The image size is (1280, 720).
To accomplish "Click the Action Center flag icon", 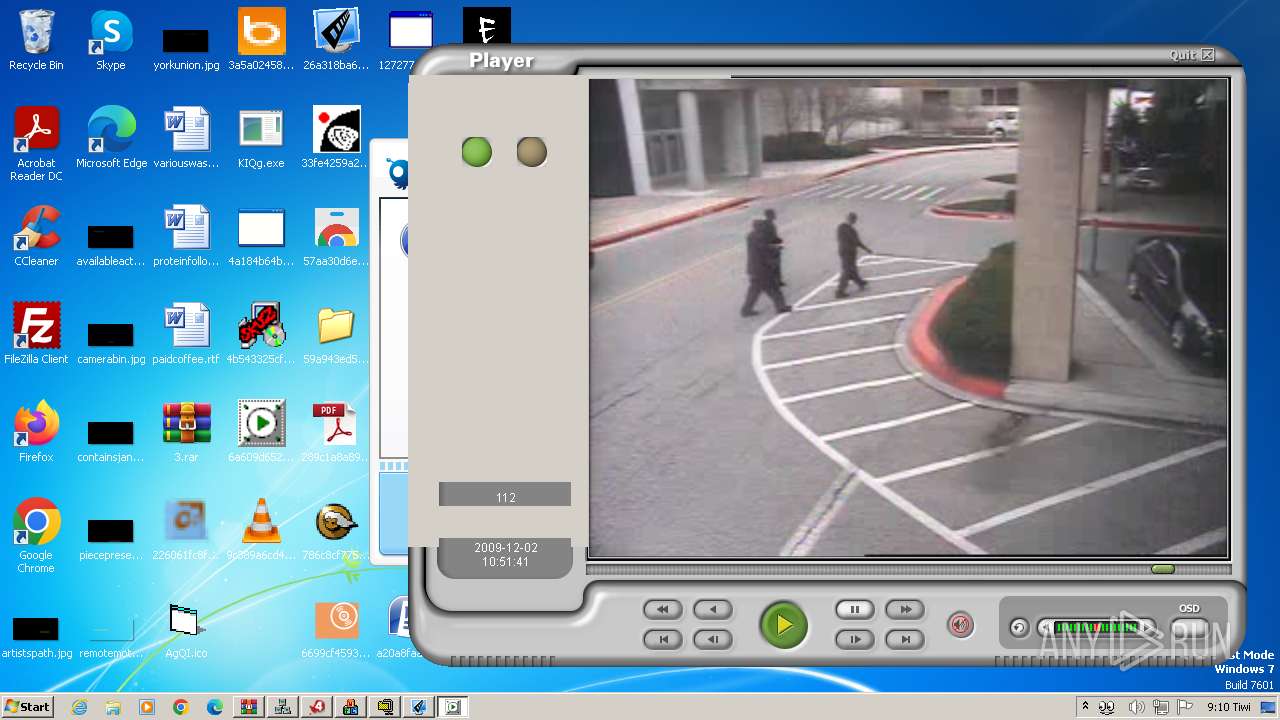I will 1186,707.
